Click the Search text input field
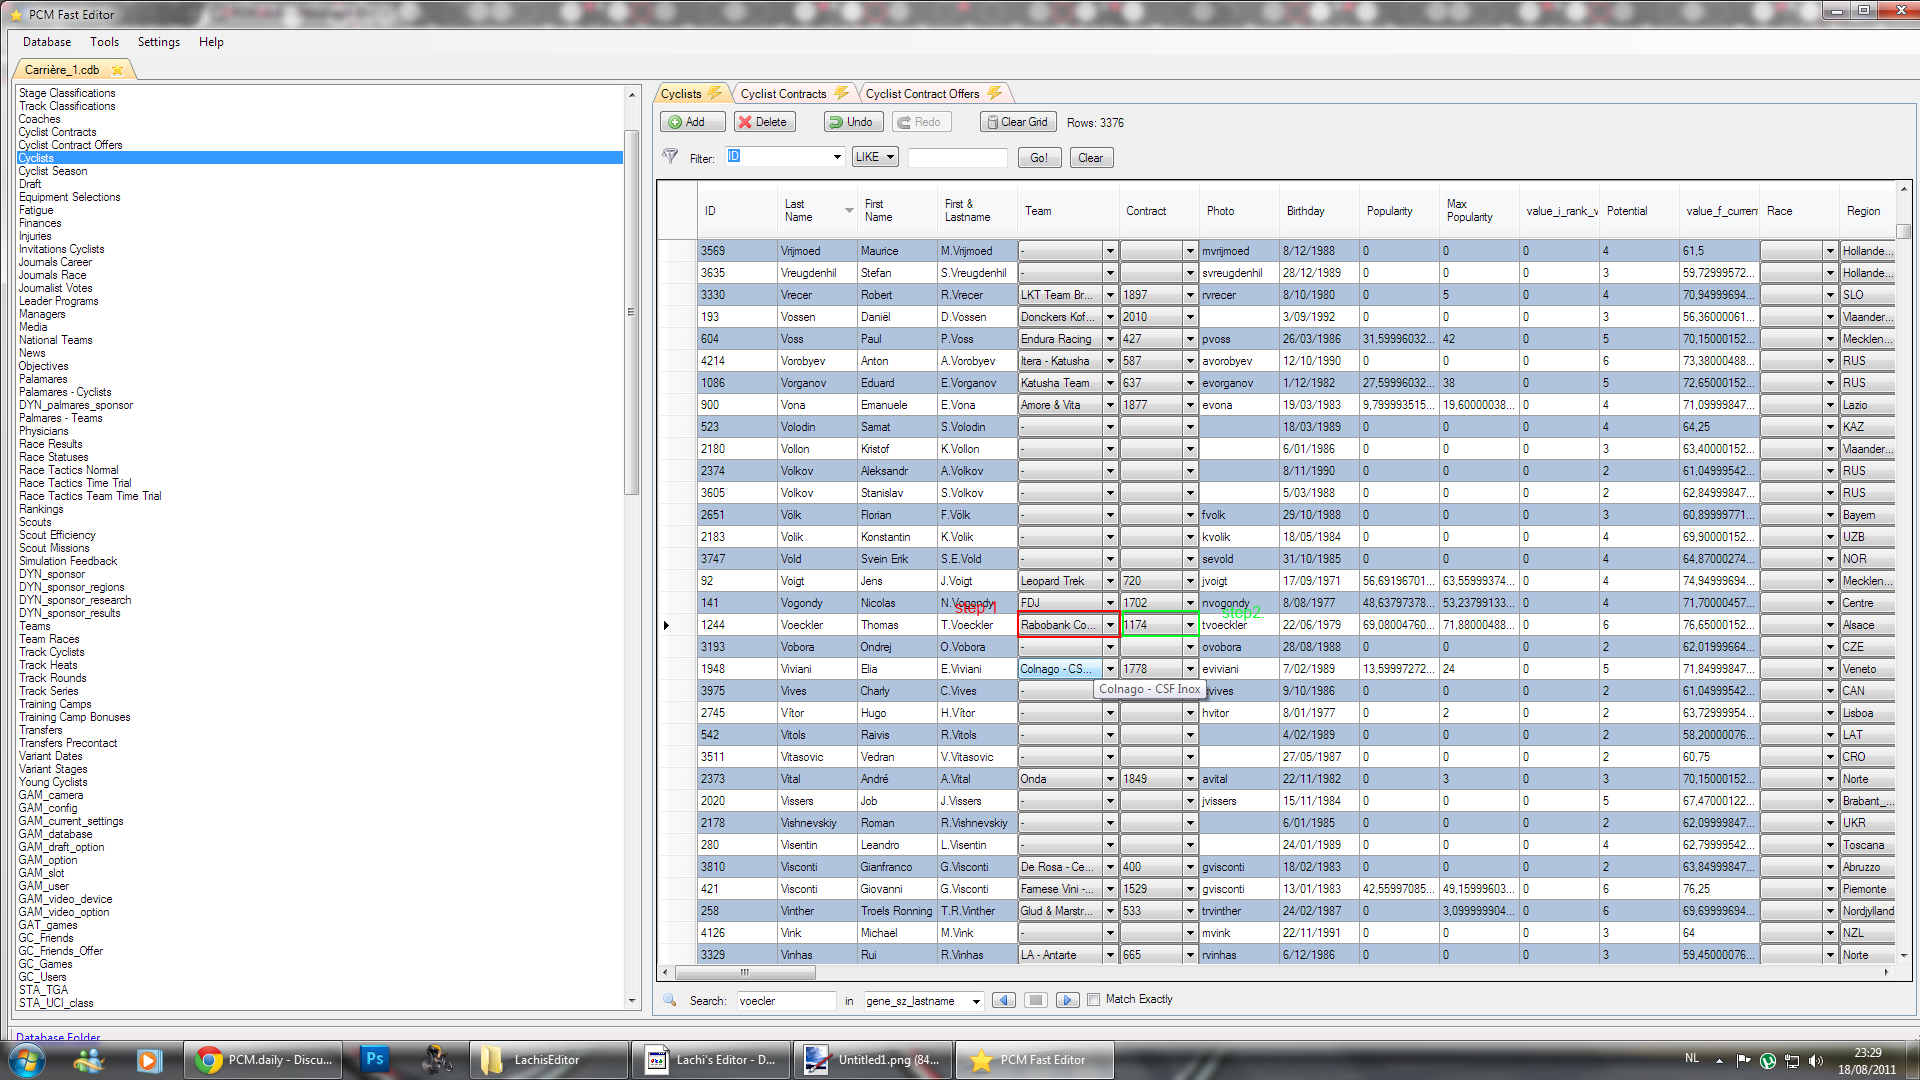 (x=785, y=1001)
